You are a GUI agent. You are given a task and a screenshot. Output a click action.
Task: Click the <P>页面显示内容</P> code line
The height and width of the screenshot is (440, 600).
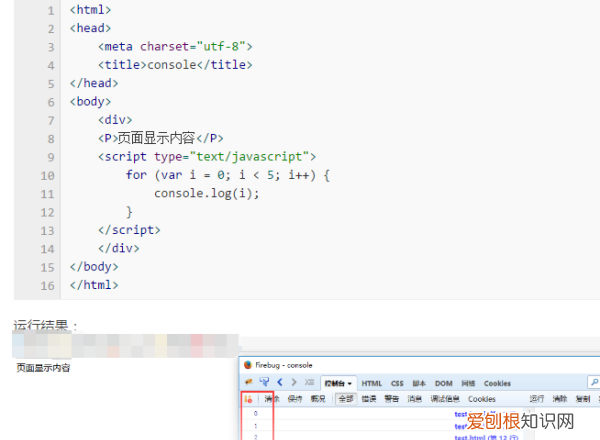(161, 139)
